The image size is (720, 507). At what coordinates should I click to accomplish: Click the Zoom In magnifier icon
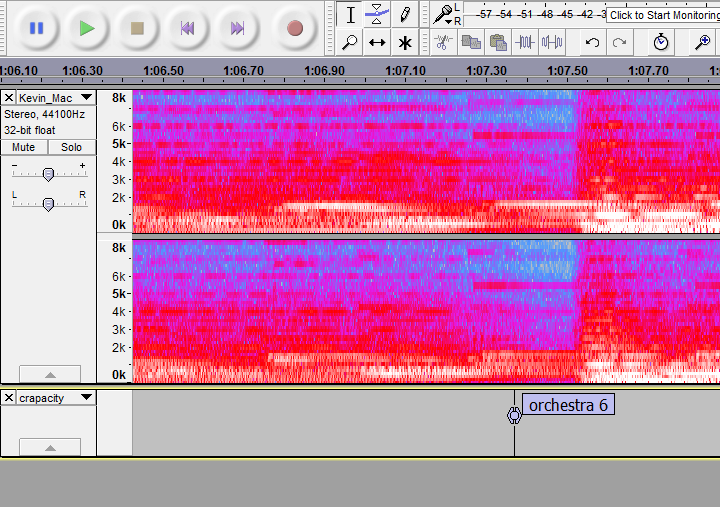pos(702,43)
